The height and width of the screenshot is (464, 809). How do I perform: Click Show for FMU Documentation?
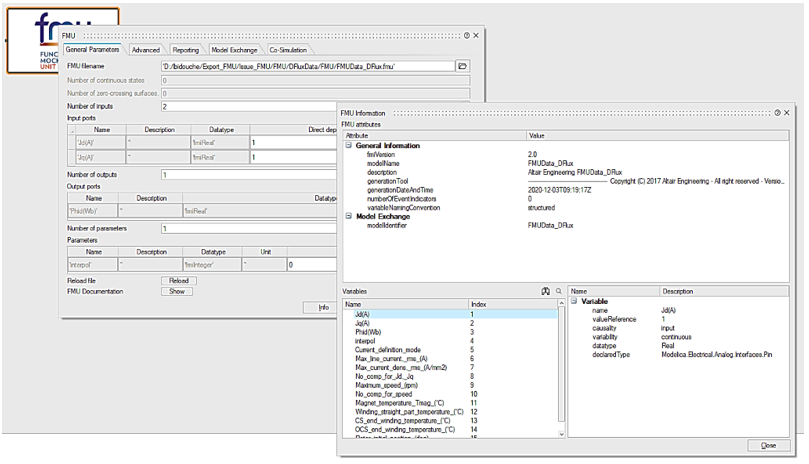(x=175, y=292)
